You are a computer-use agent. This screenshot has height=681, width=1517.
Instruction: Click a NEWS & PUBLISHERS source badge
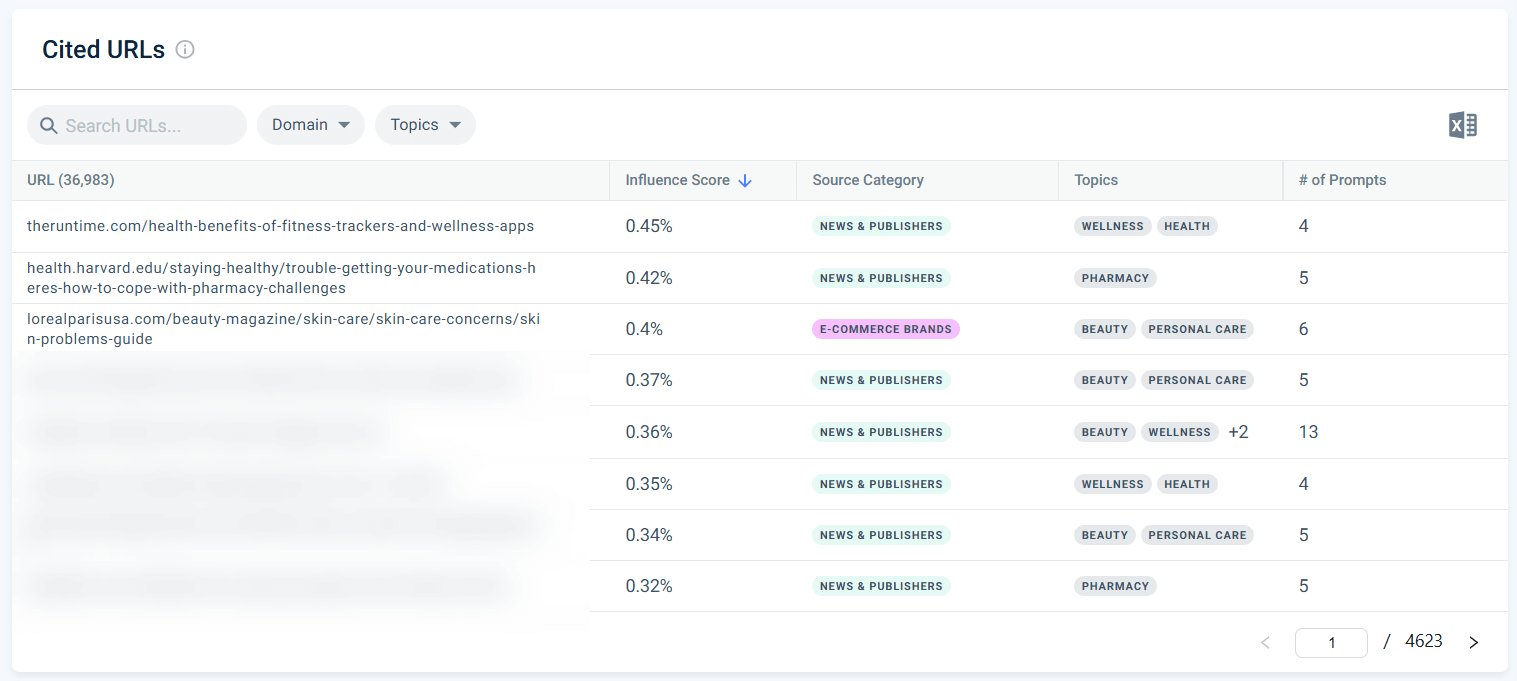(881, 225)
